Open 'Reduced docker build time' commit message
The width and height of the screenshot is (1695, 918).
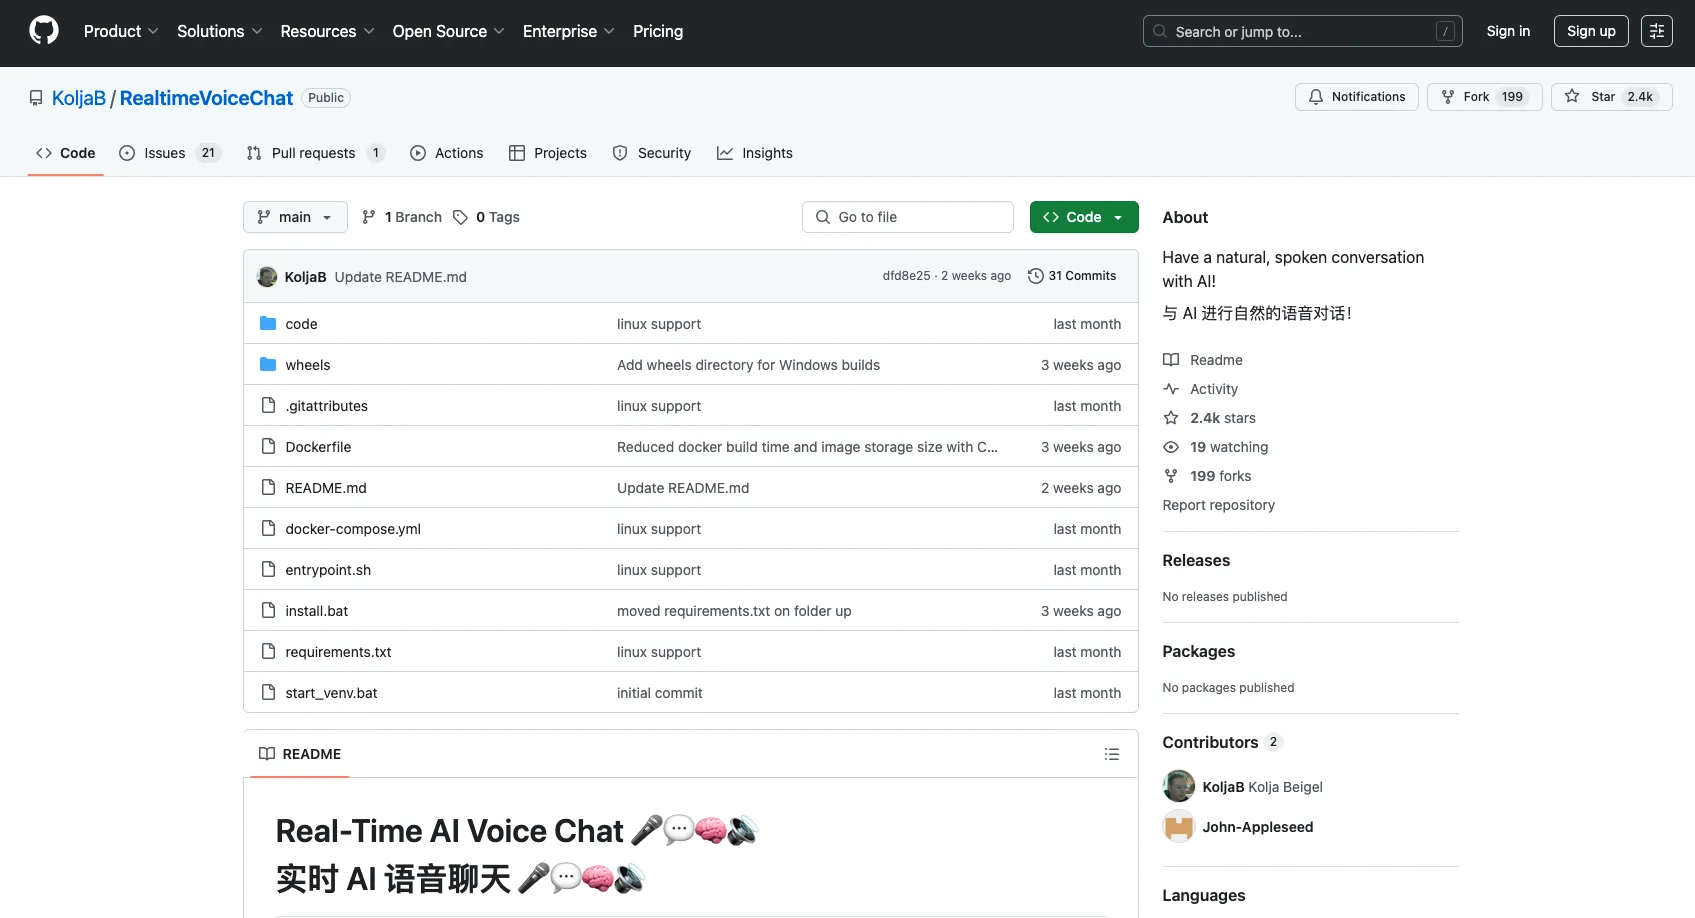[x=807, y=447]
